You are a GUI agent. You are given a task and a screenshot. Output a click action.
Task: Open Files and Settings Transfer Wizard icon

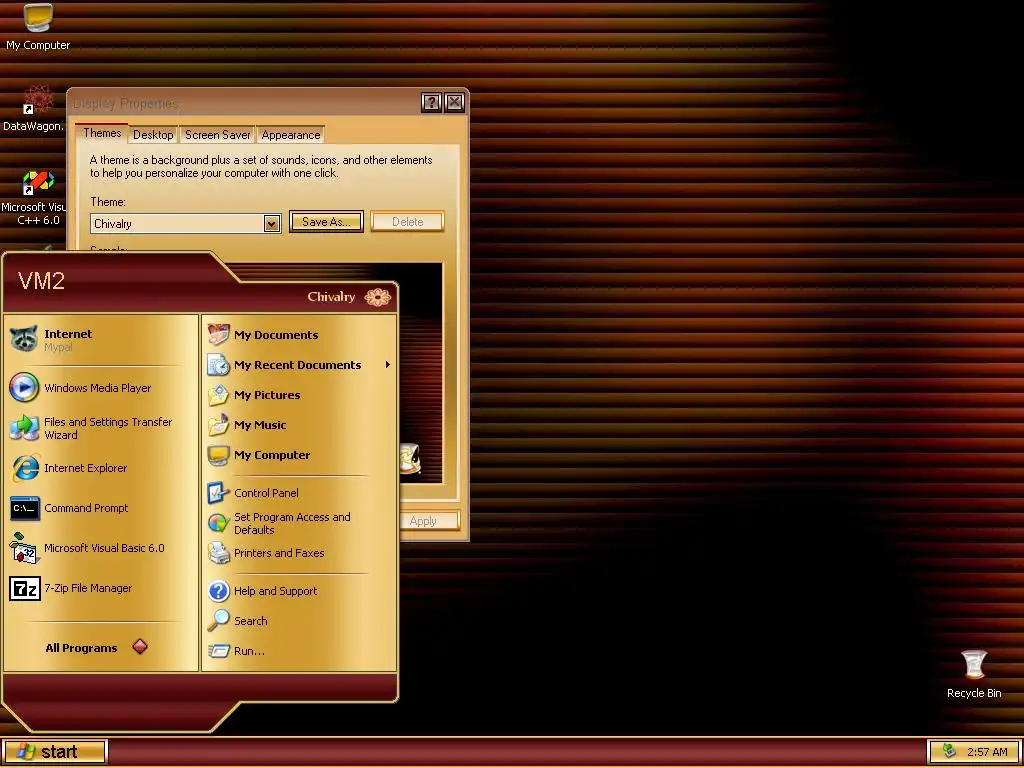(x=24, y=428)
